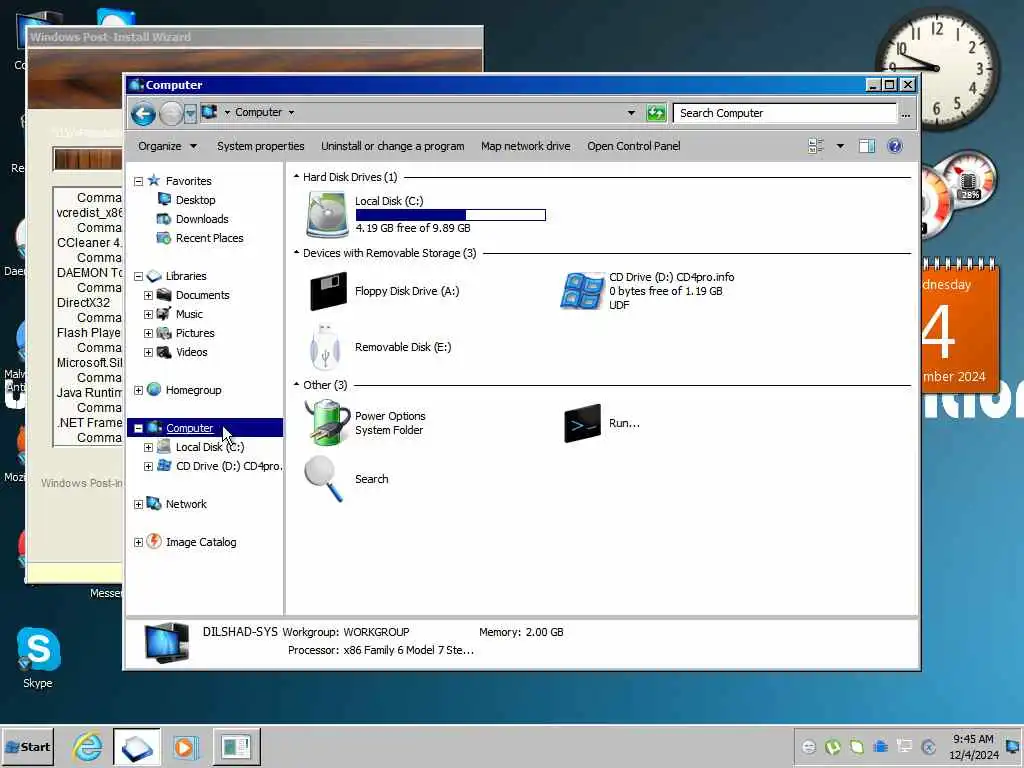Screen dimensions: 1024x768
Task: Go back using the Back arrow button
Action: 143,114
